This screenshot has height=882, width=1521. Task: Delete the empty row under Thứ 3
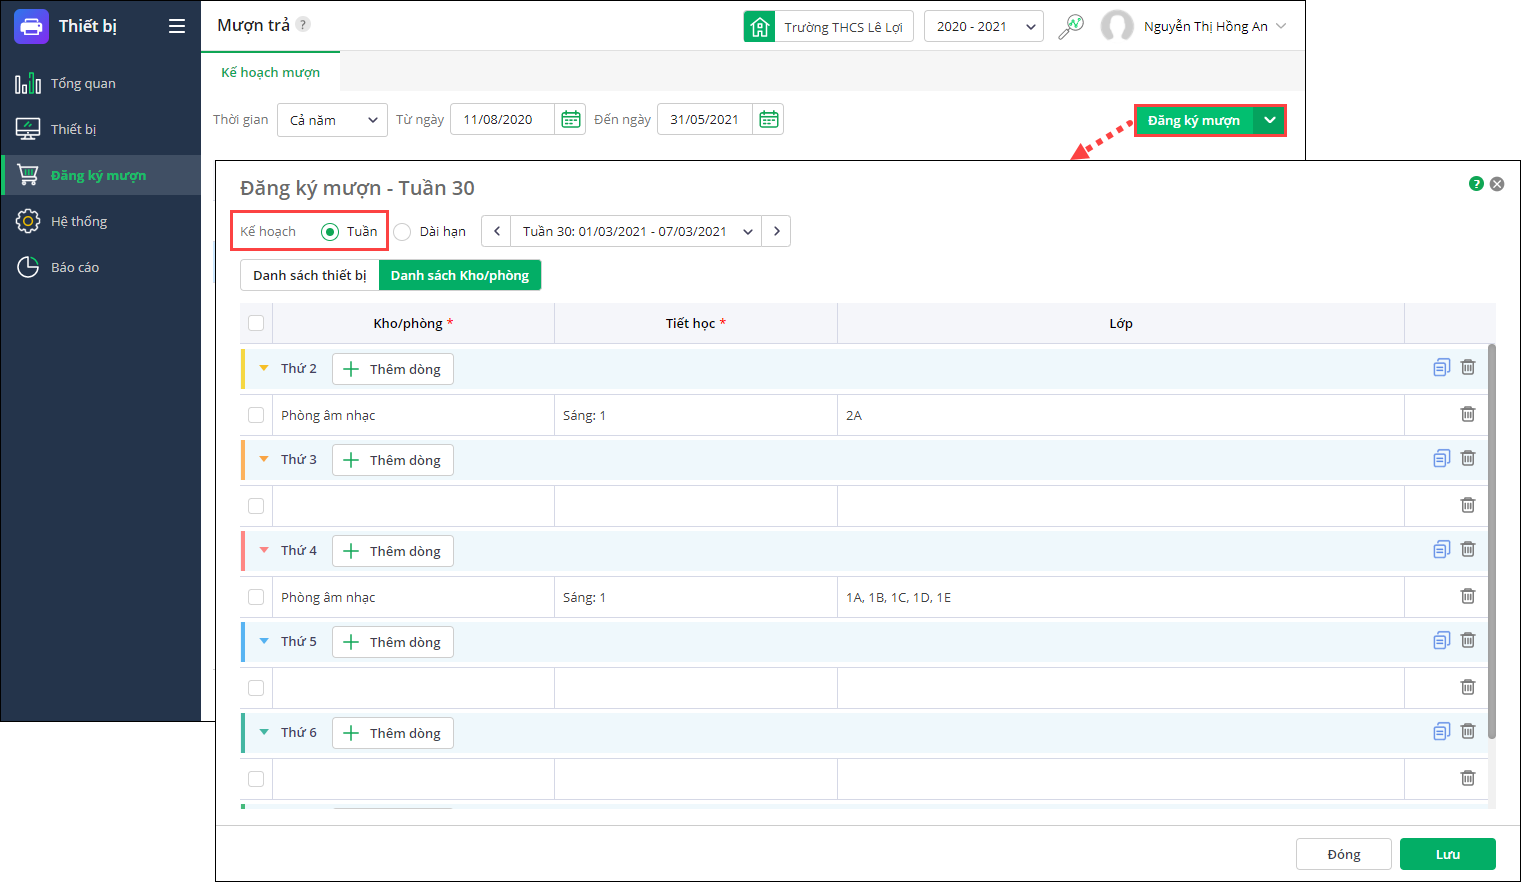click(1468, 505)
